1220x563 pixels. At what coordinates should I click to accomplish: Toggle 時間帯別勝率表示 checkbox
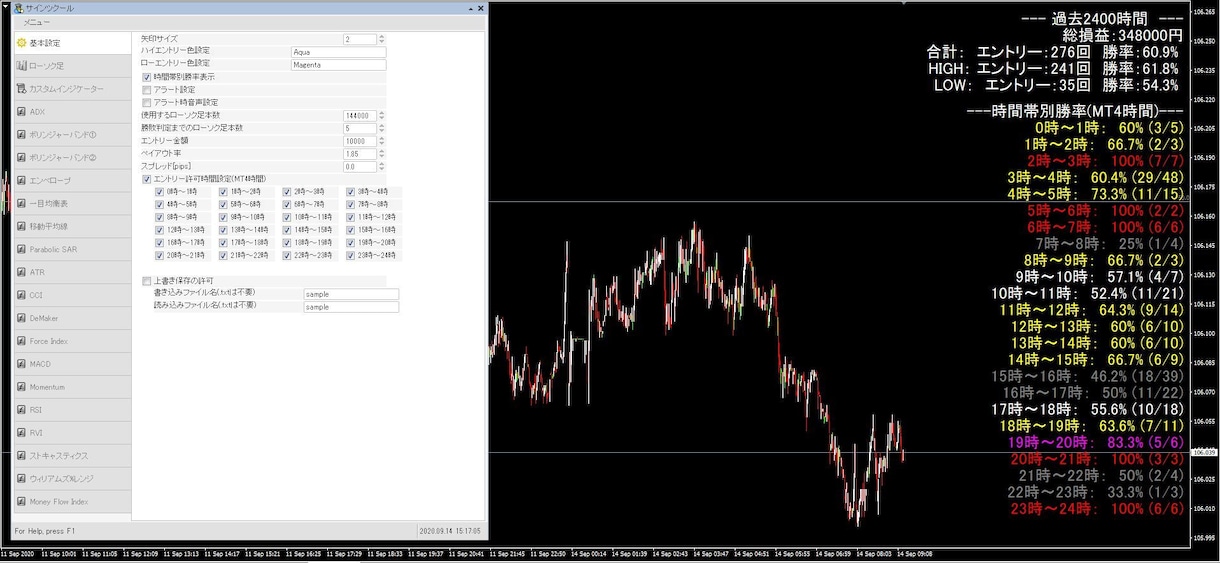point(147,77)
